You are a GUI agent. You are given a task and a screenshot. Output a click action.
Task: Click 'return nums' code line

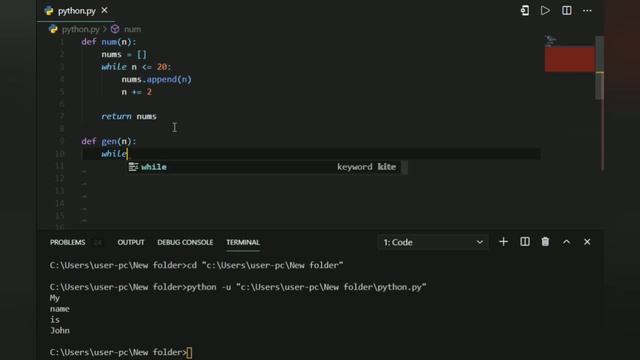pyautogui.click(x=129, y=117)
